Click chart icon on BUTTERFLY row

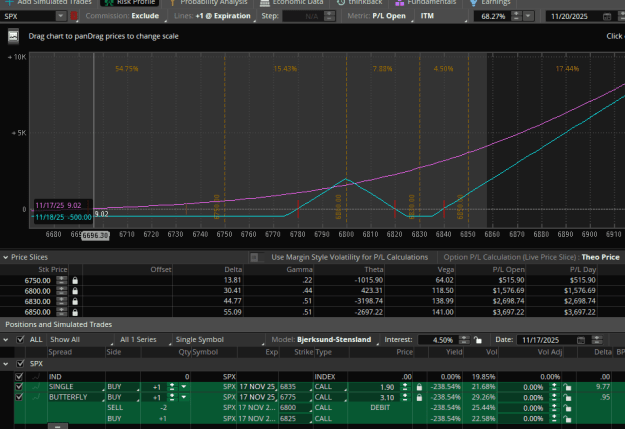coord(36,397)
